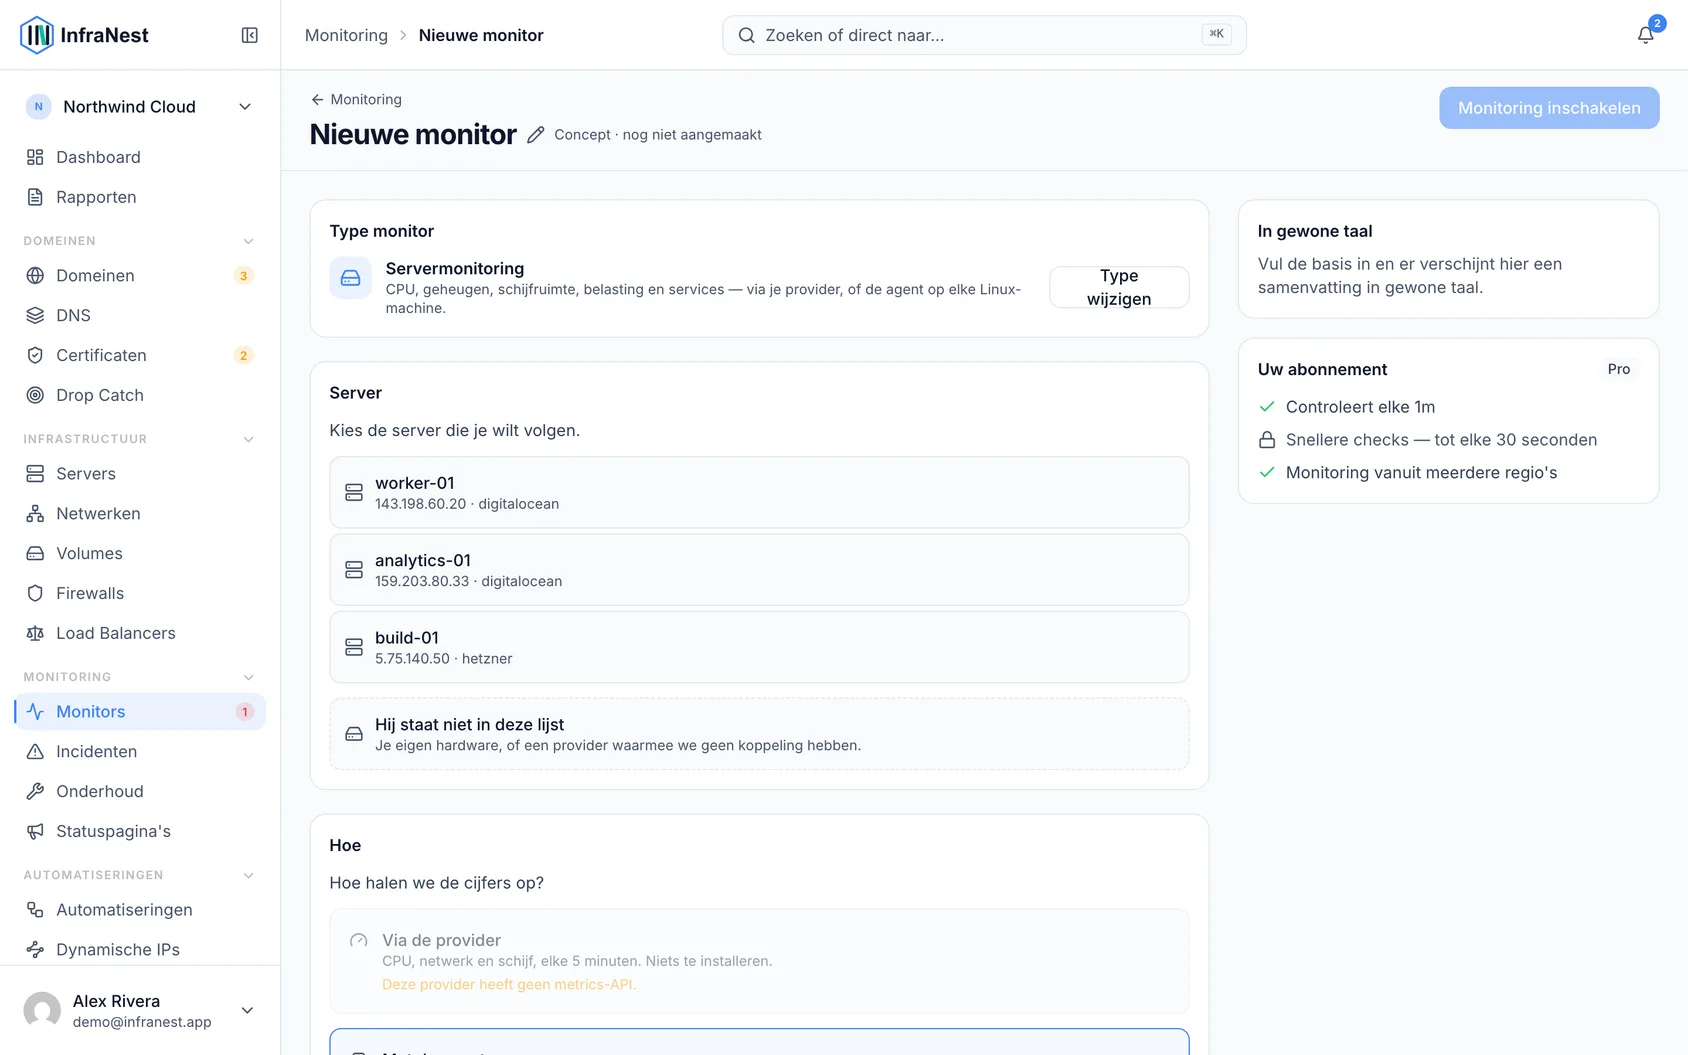The image size is (1688, 1055).
Task: Open the Alex Rivera account menu
Action: 140,1010
